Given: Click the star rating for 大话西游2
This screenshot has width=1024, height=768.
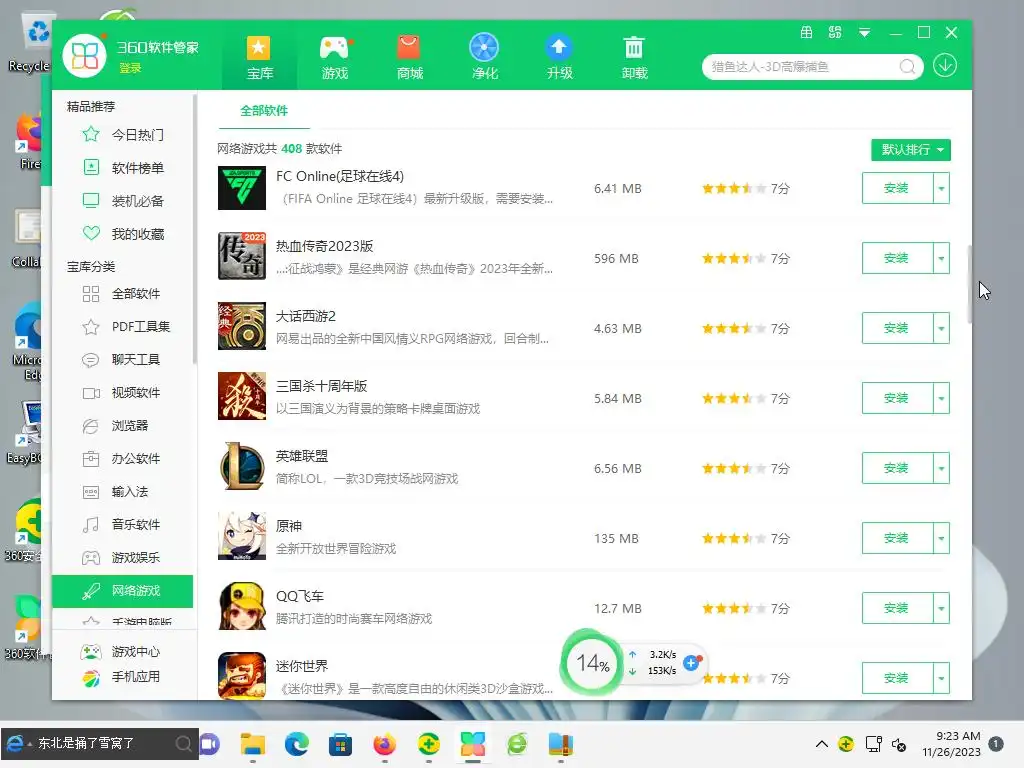Looking at the screenshot, I should tap(733, 328).
